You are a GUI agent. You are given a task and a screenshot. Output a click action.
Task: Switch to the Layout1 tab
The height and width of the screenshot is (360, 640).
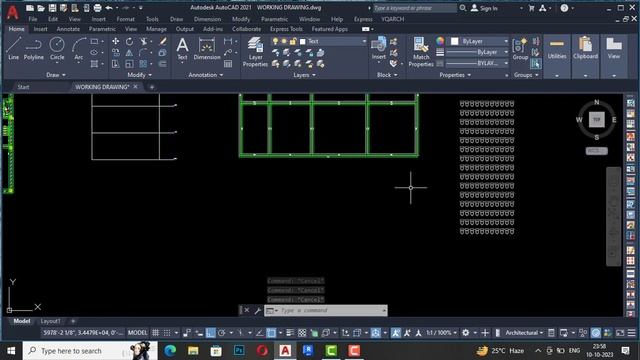51,321
